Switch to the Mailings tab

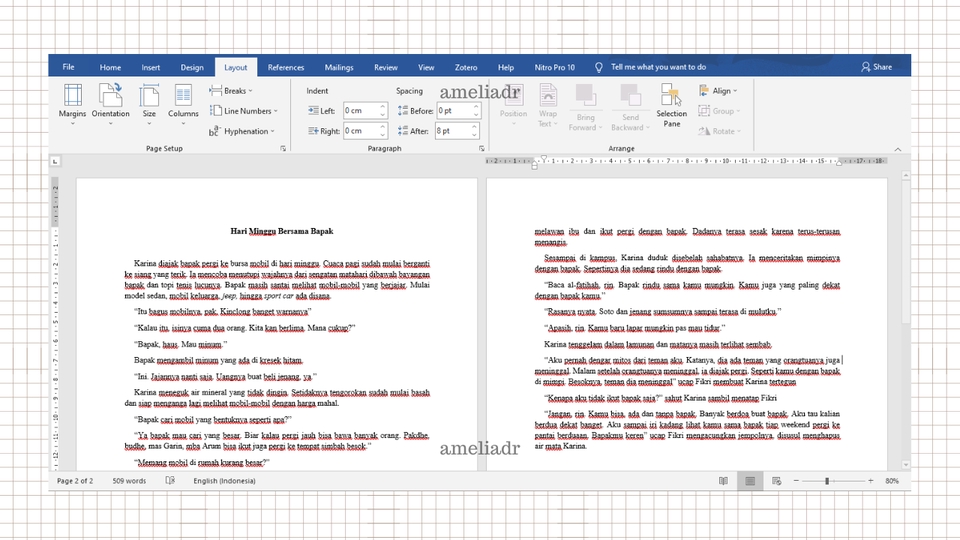pyautogui.click(x=339, y=67)
